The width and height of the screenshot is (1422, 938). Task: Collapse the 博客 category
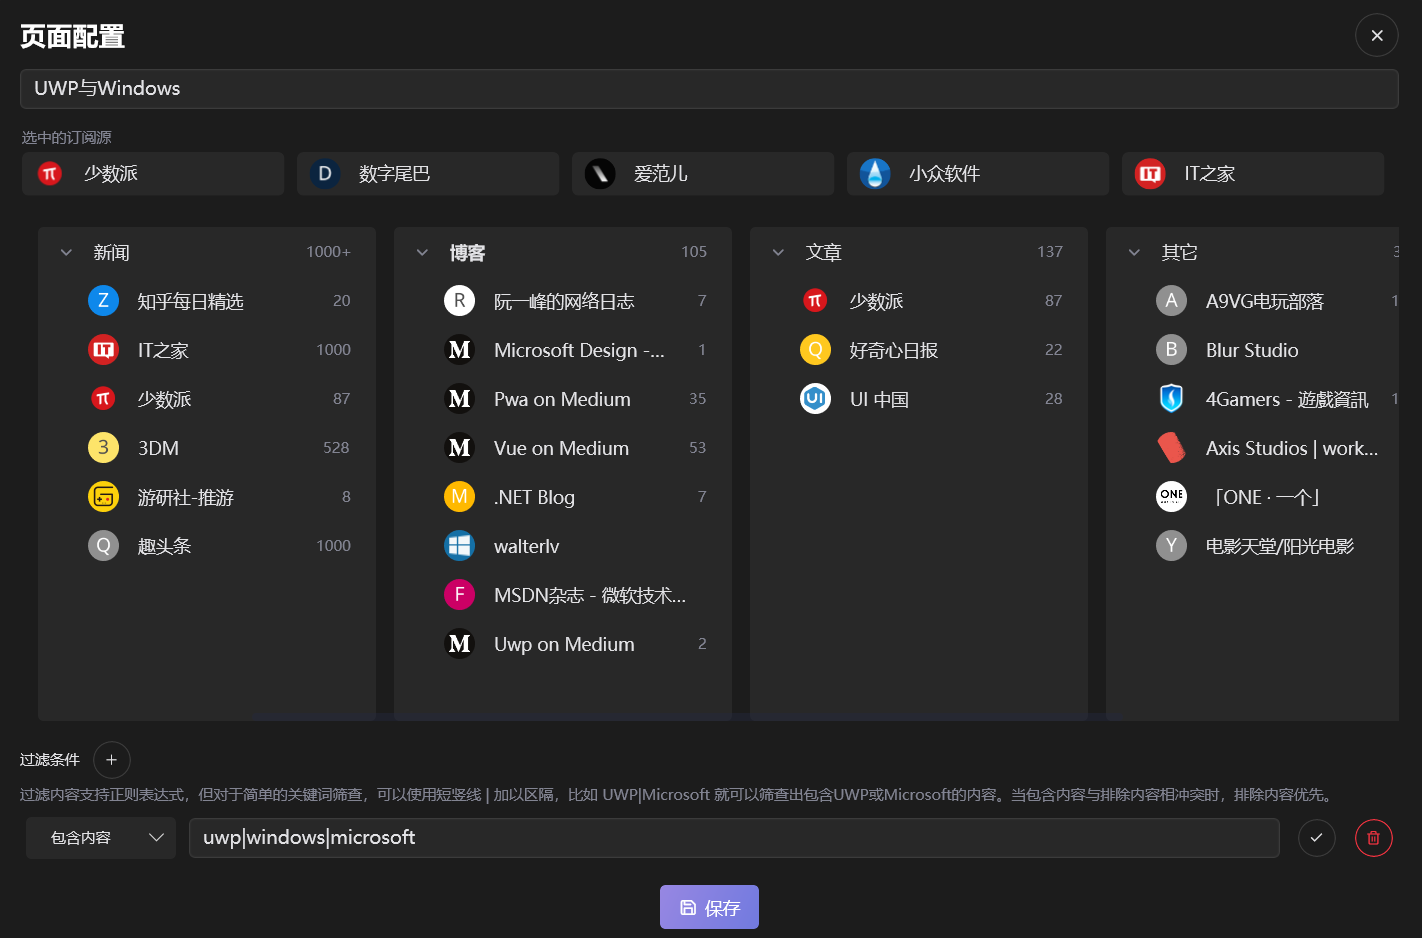click(422, 253)
